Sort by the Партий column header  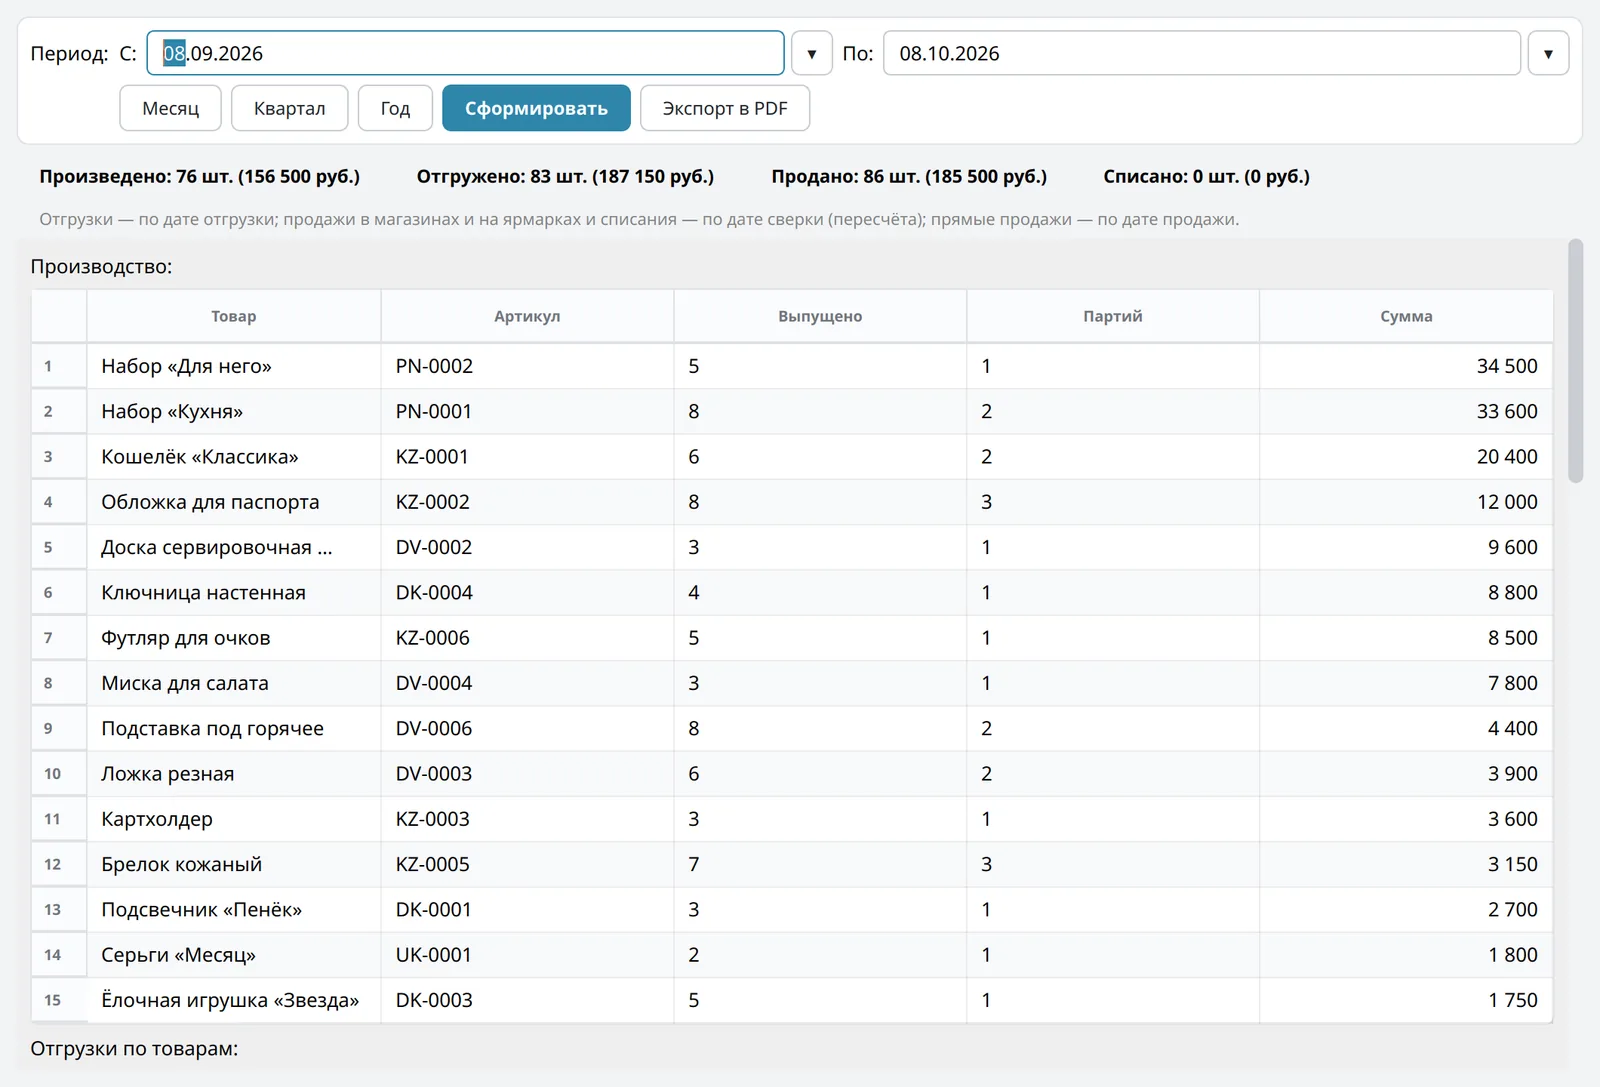(x=1113, y=316)
